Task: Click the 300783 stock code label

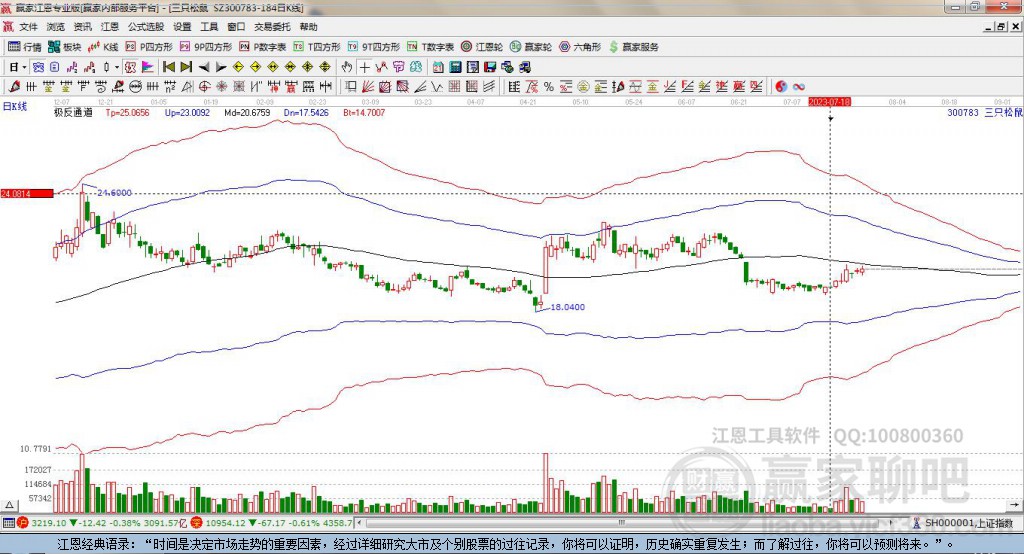Action: tap(963, 112)
